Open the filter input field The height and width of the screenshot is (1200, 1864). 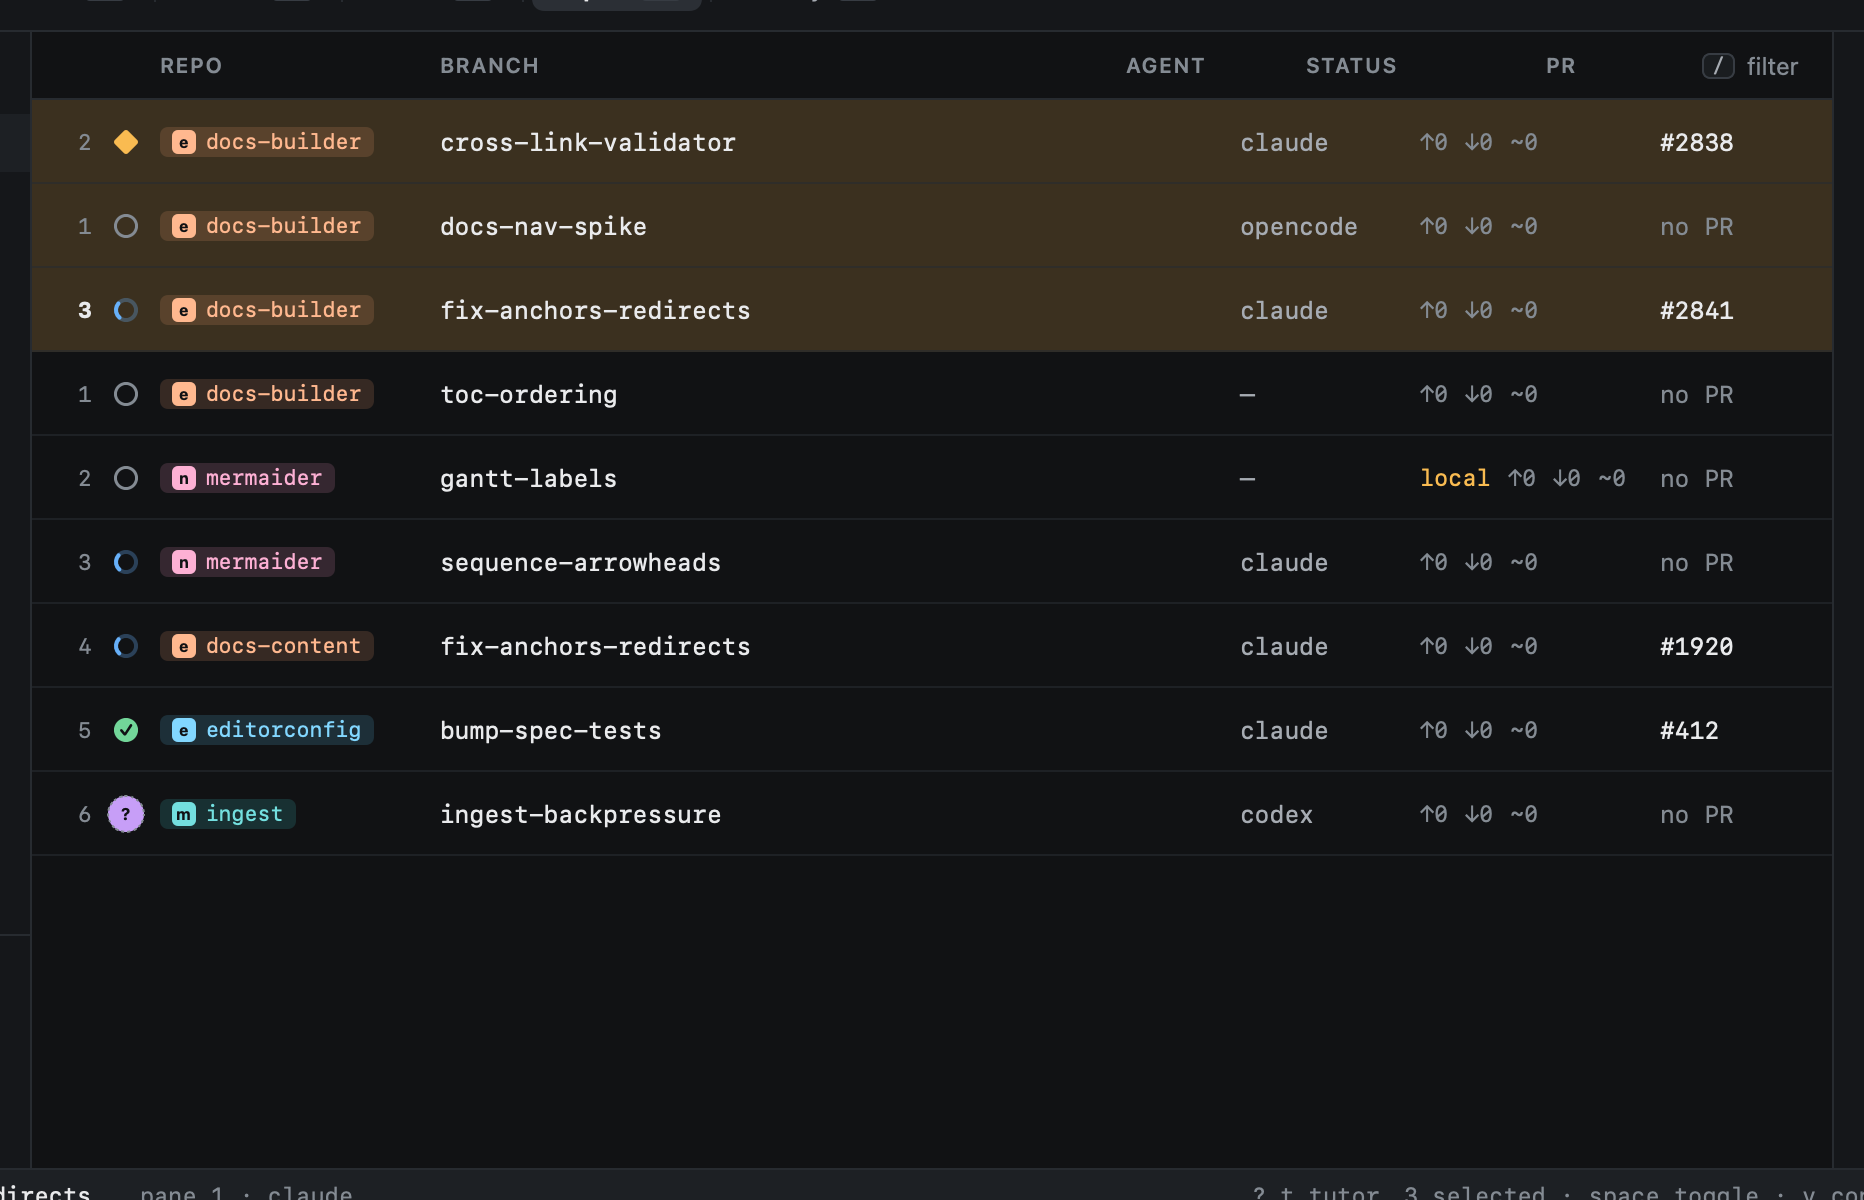tap(1750, 66)
